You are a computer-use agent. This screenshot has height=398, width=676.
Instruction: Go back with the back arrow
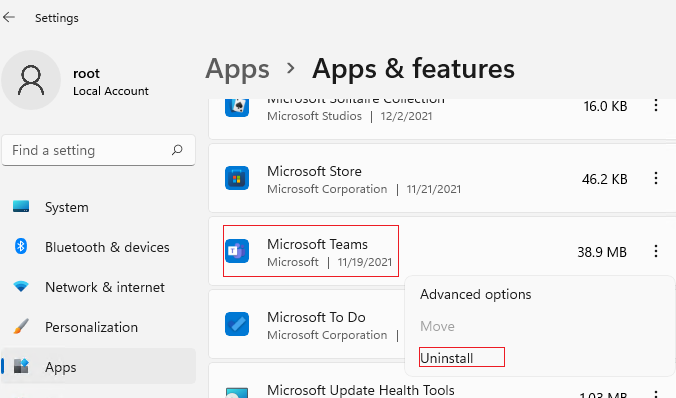(9, 17)
